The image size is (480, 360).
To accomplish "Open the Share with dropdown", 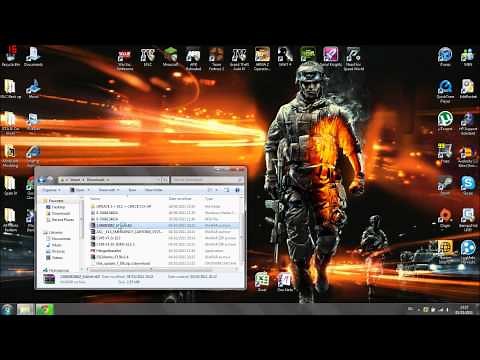I will click(x=108, y=190).
